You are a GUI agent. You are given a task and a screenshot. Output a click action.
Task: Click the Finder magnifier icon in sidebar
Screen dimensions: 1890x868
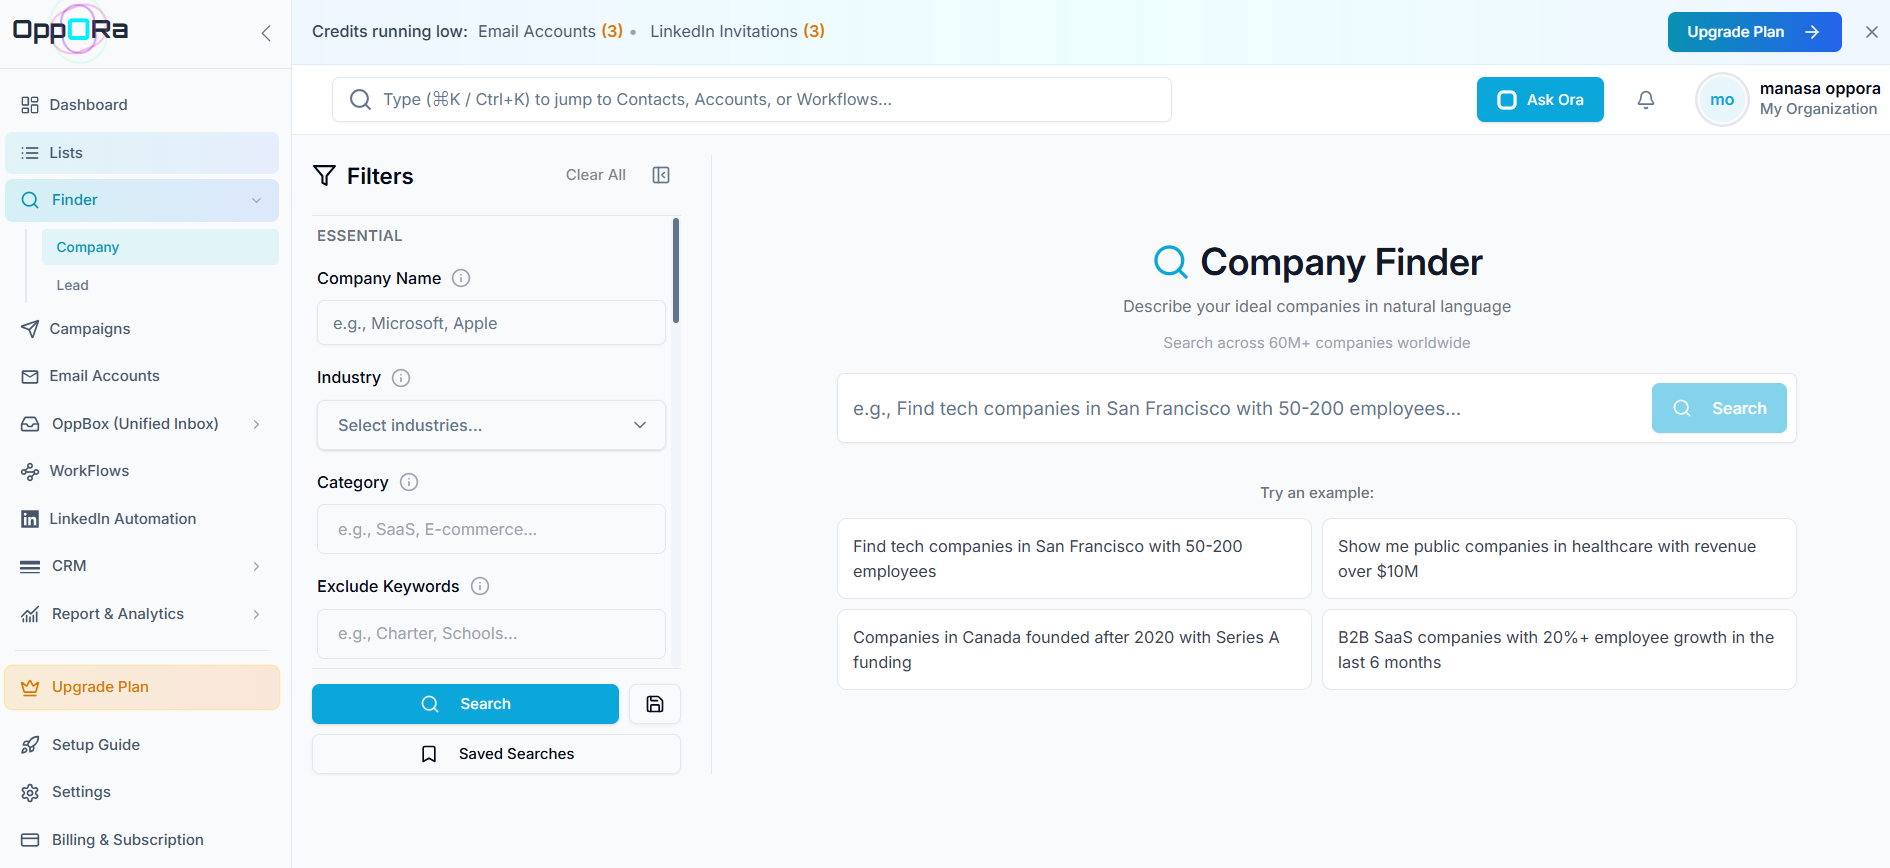pos(30,200)
